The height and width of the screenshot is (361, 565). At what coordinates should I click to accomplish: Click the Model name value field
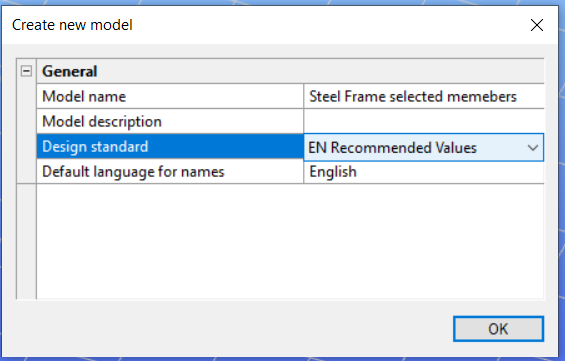424,96
